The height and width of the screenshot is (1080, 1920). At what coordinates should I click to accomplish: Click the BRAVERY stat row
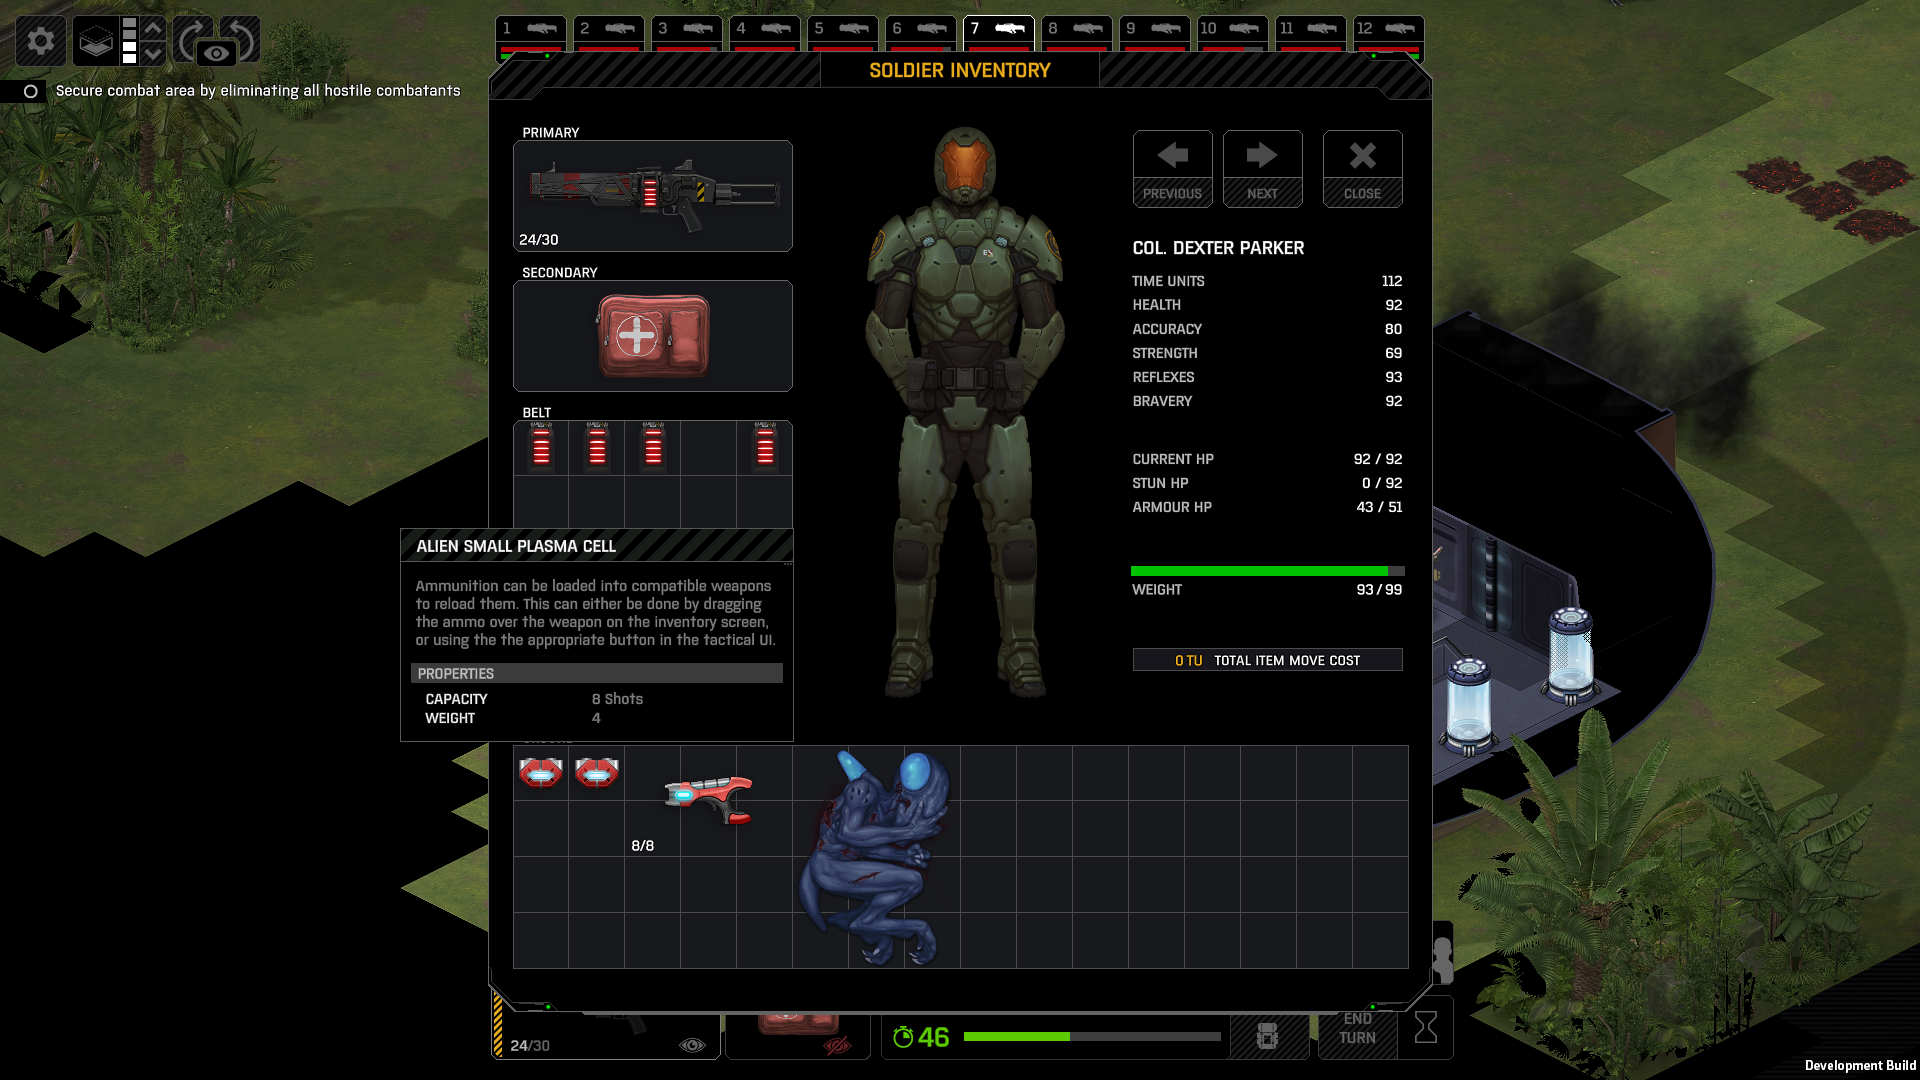[x=1267, y=401]
